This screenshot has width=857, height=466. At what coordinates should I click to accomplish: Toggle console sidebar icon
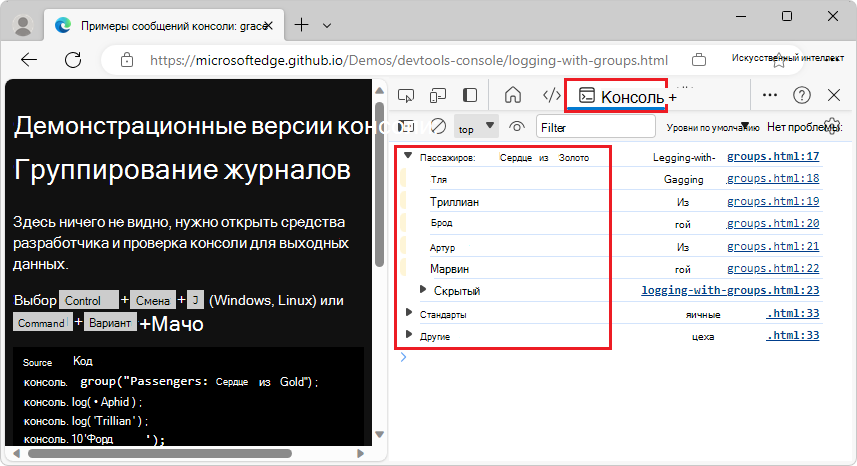pyautogui.click(x=407, y=127)
